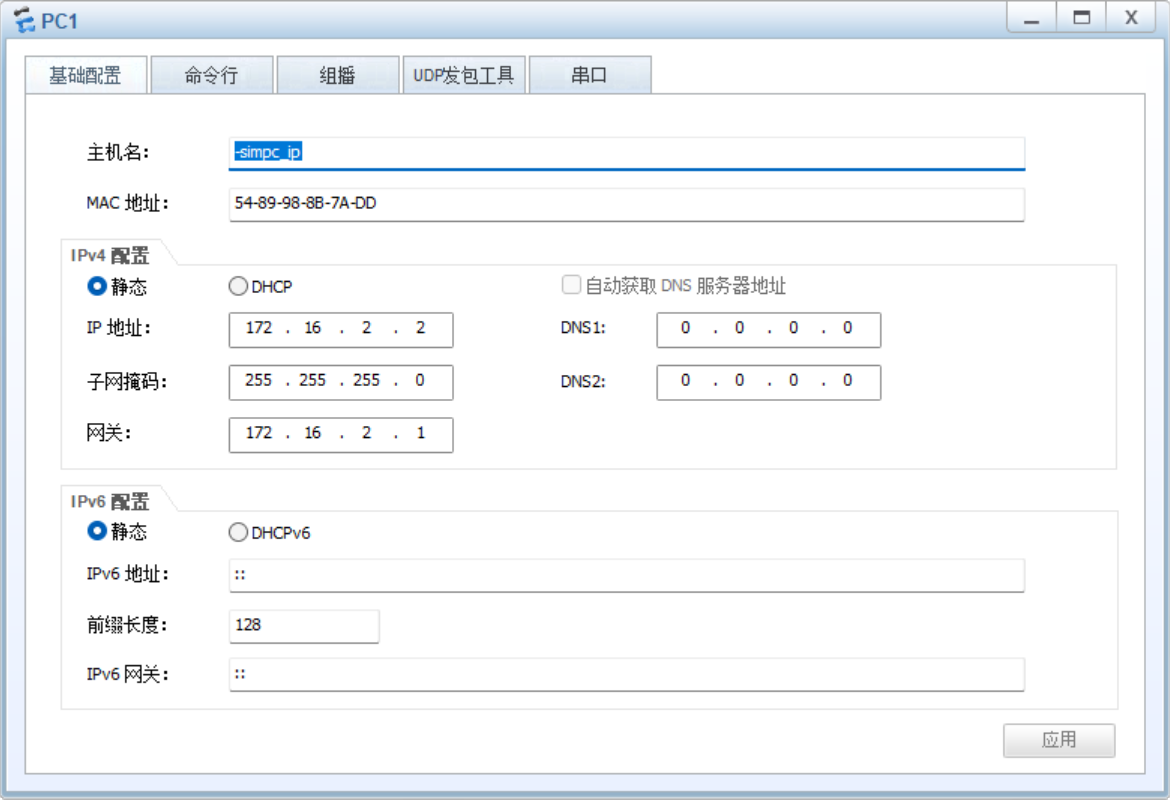Switch to the 组播 tab
The image size is (1170, 800).
[338, 75]
